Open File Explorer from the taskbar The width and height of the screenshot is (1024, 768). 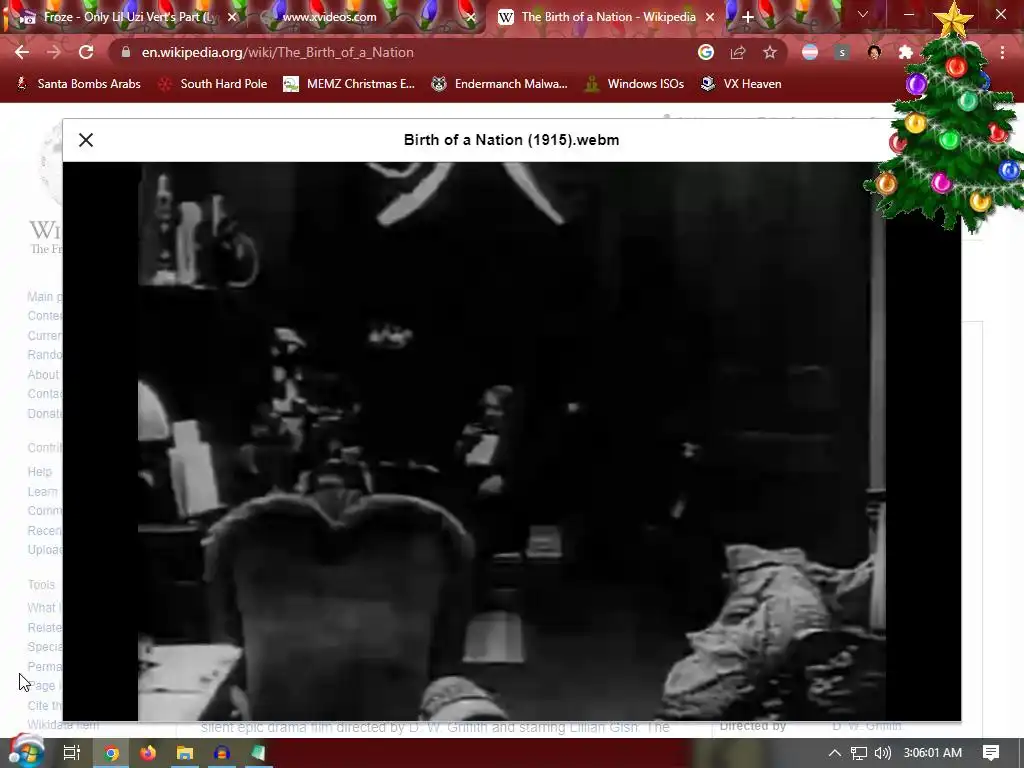[x=185, y=753]
